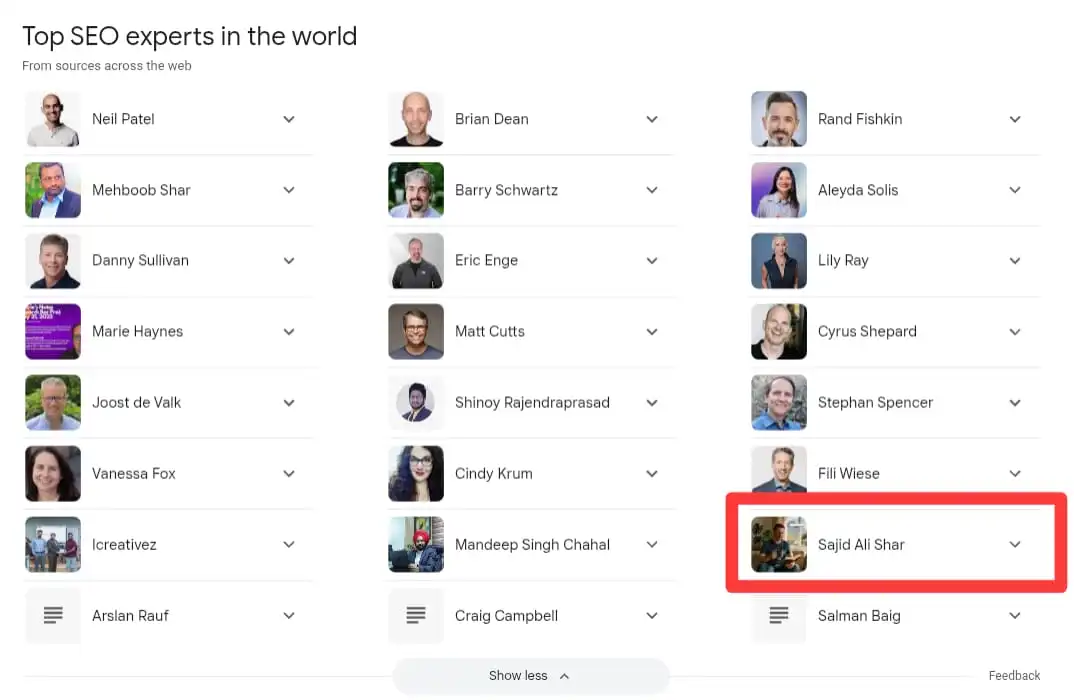Open the Matt Cutts dropdown arrow
The width and height of the screenshot is (1074, 700).
[x=652, y=332]
